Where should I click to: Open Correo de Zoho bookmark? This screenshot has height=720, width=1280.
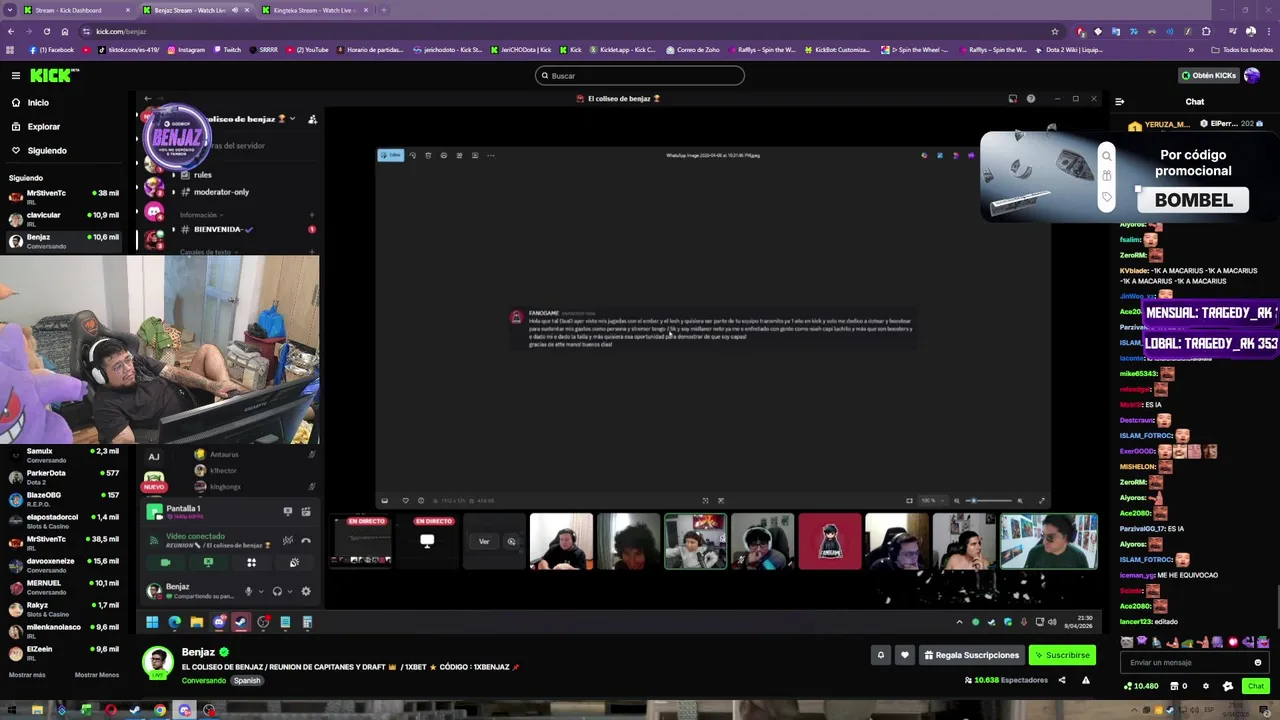coord(692,49)
